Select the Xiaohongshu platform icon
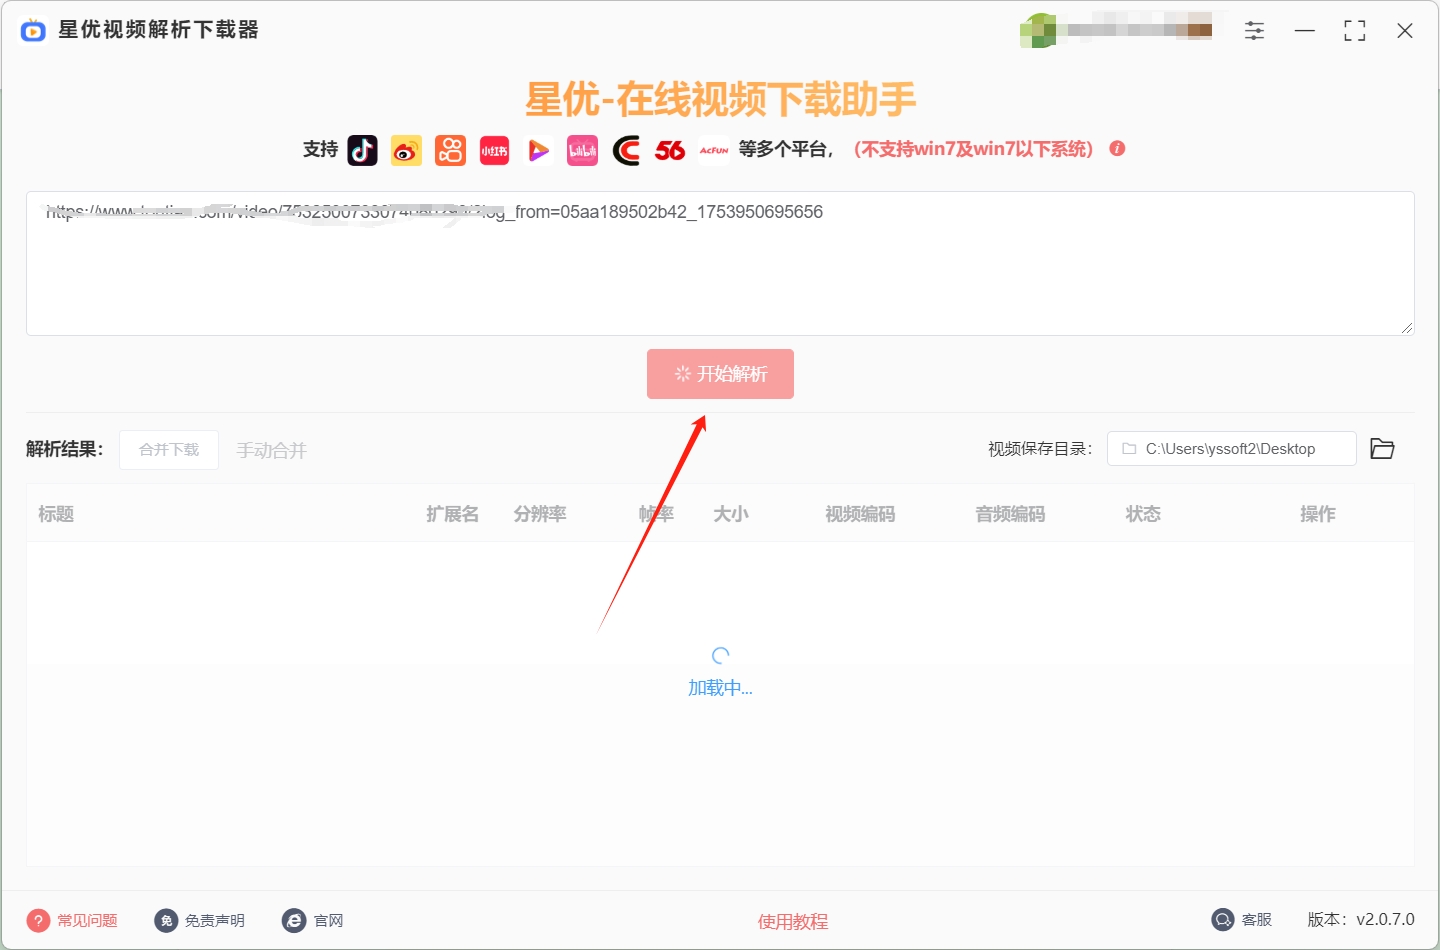This screenshot has height=950, width=1440. [494, 150]
